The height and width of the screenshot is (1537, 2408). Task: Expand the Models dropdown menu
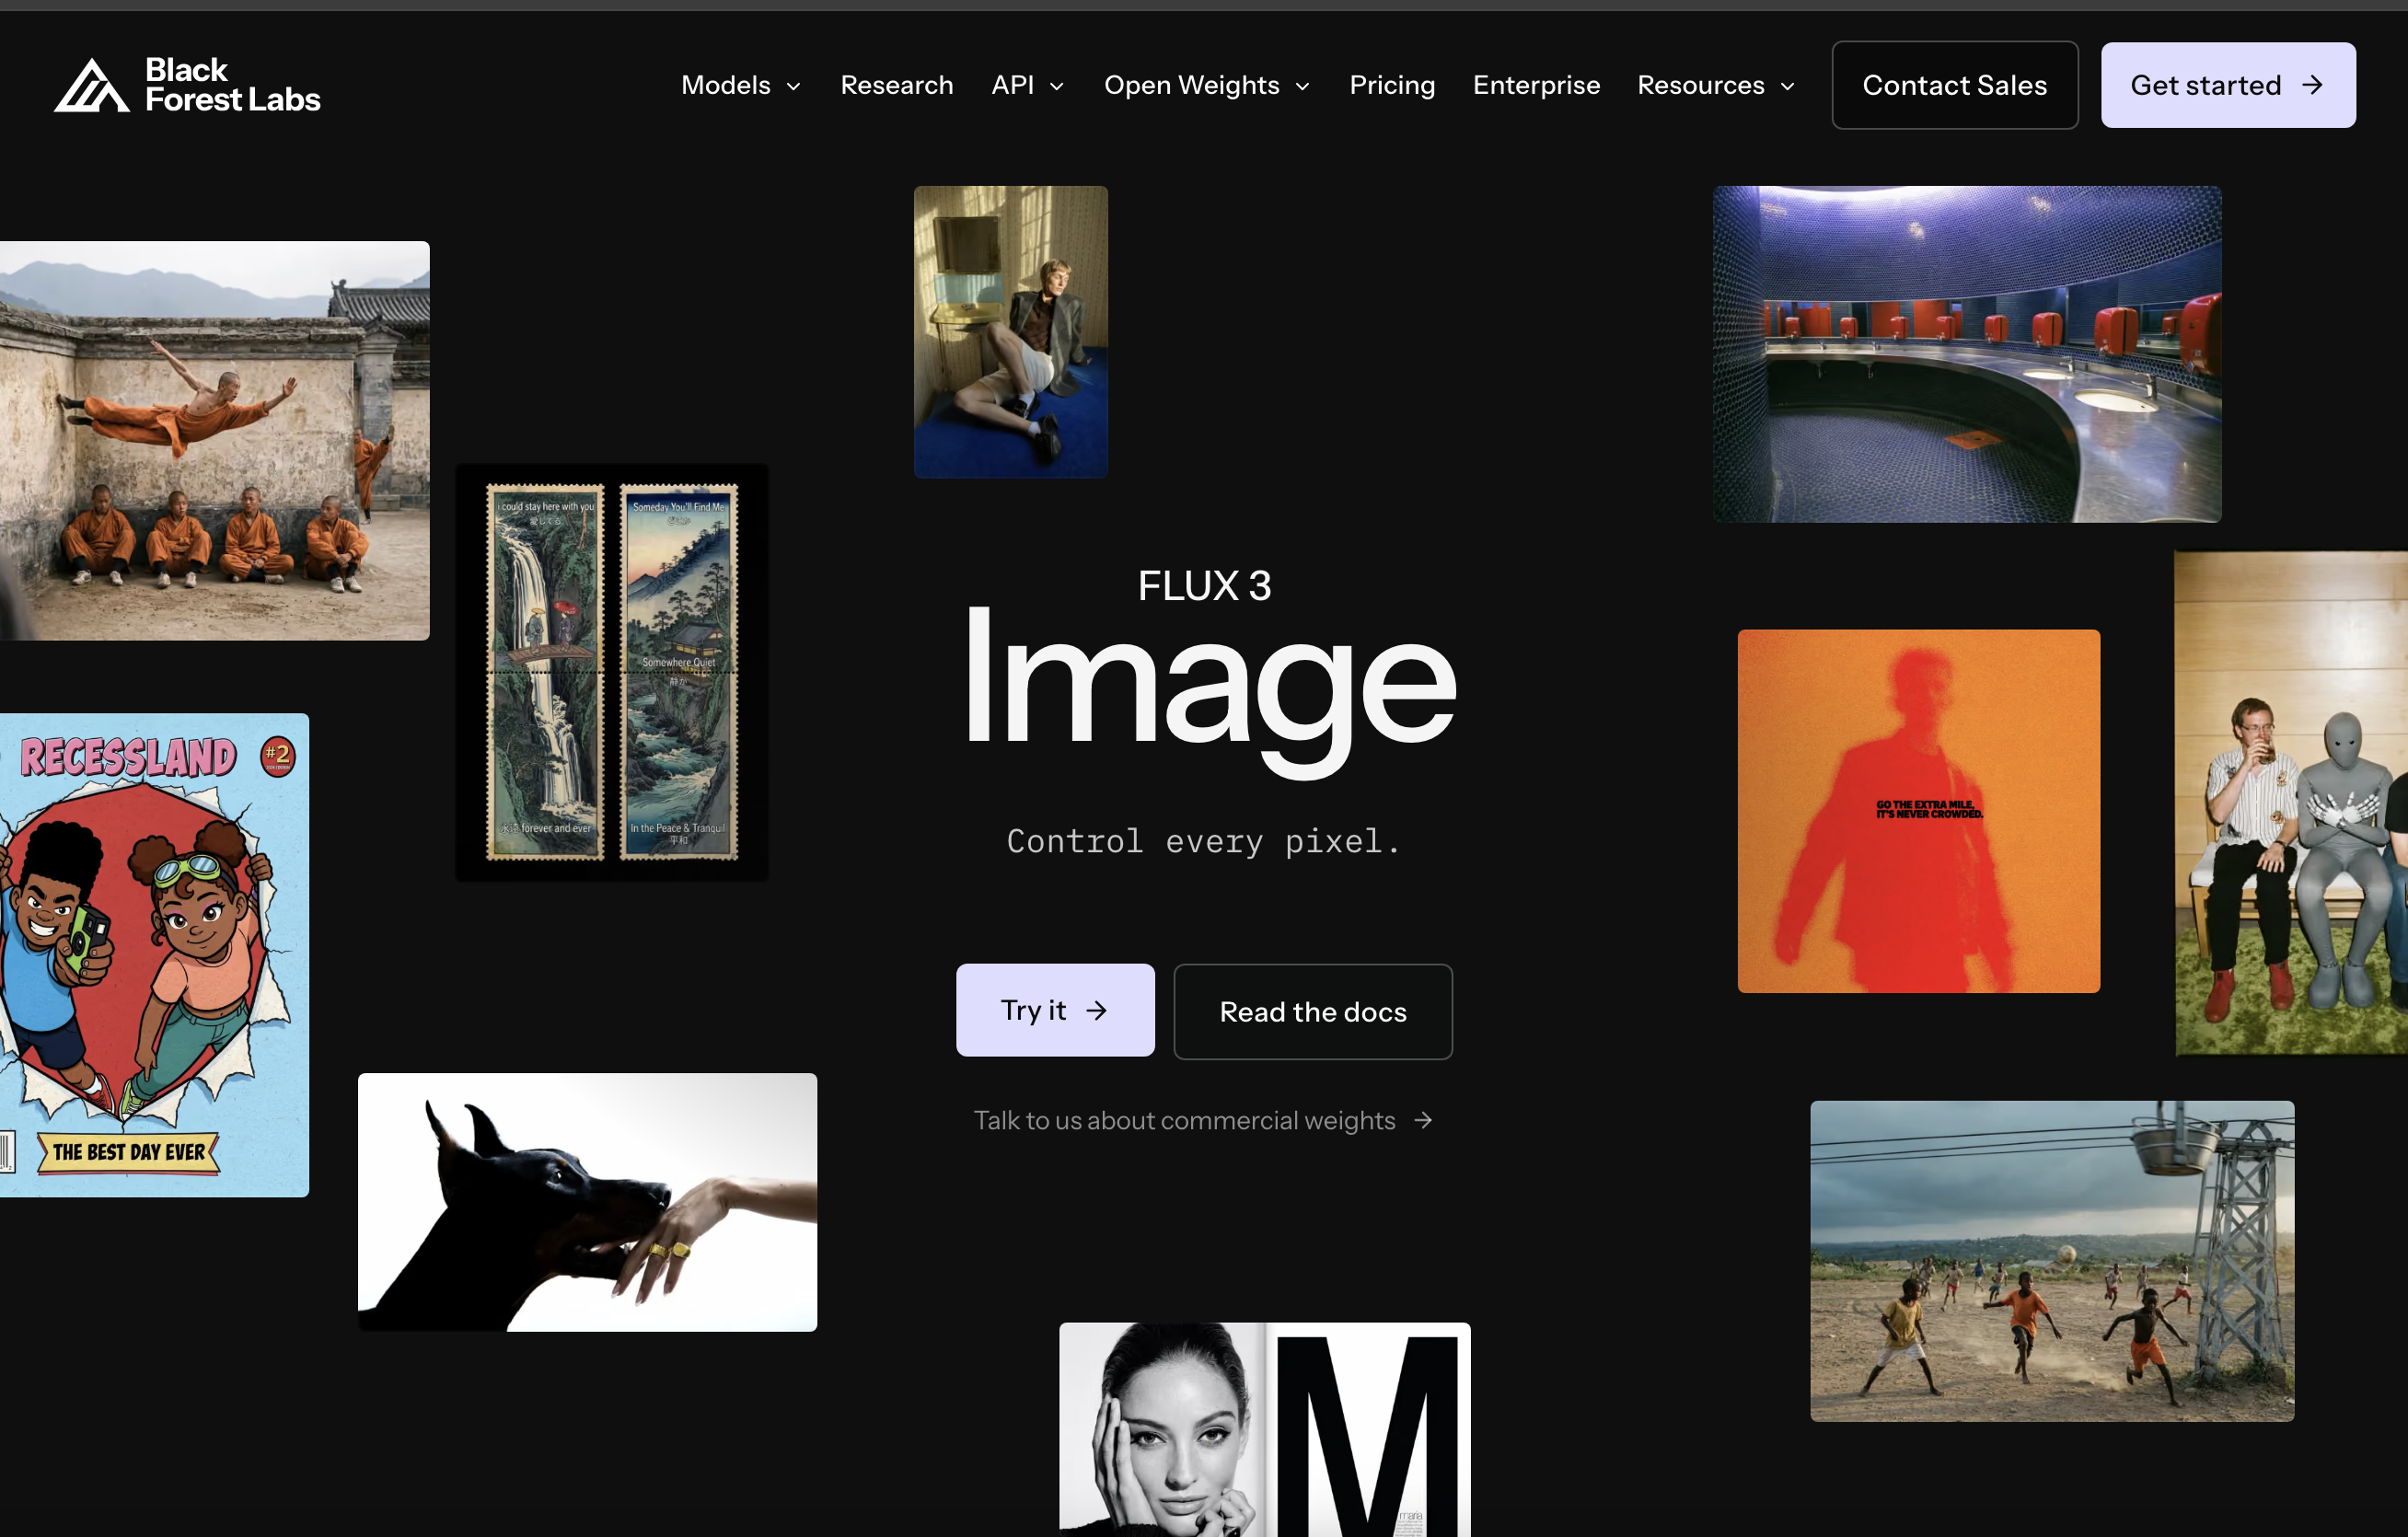741,85
